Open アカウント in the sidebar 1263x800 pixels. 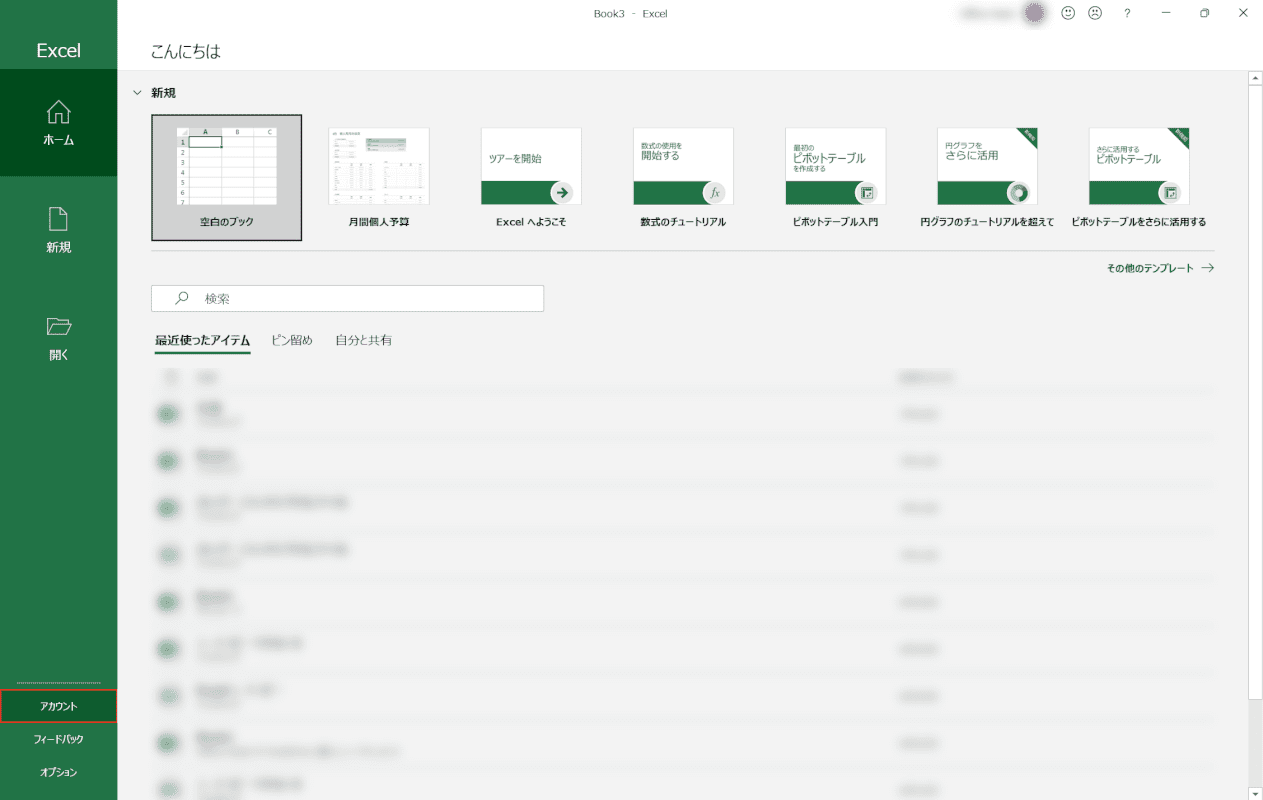pyautogui.click(x=59, y=706)
